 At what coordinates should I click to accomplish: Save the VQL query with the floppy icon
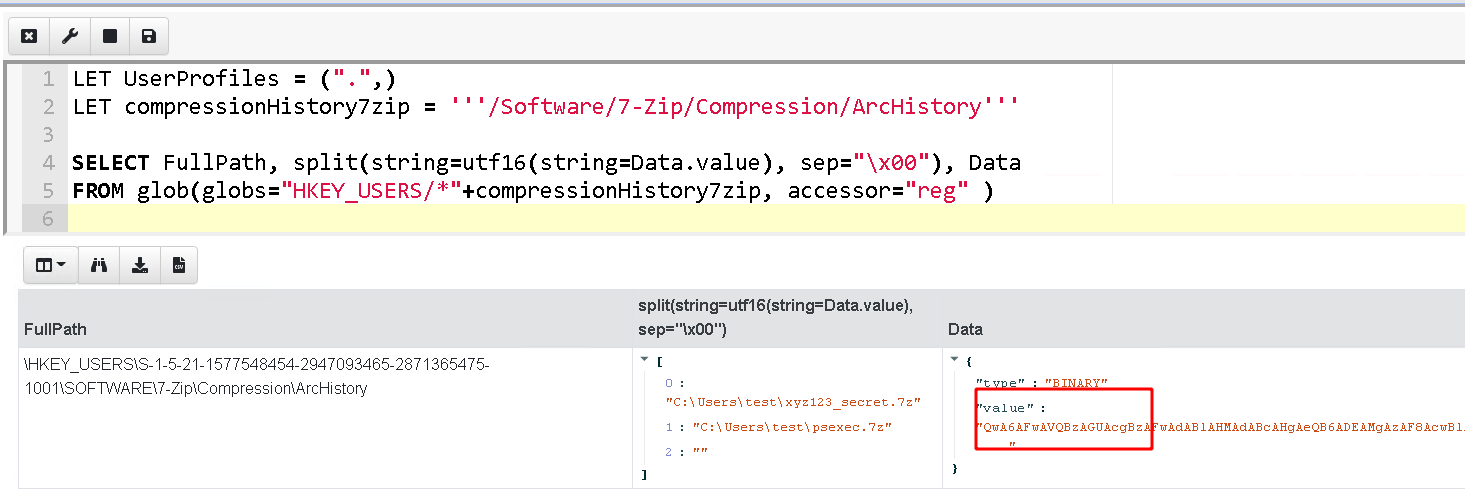pos(149,36)
